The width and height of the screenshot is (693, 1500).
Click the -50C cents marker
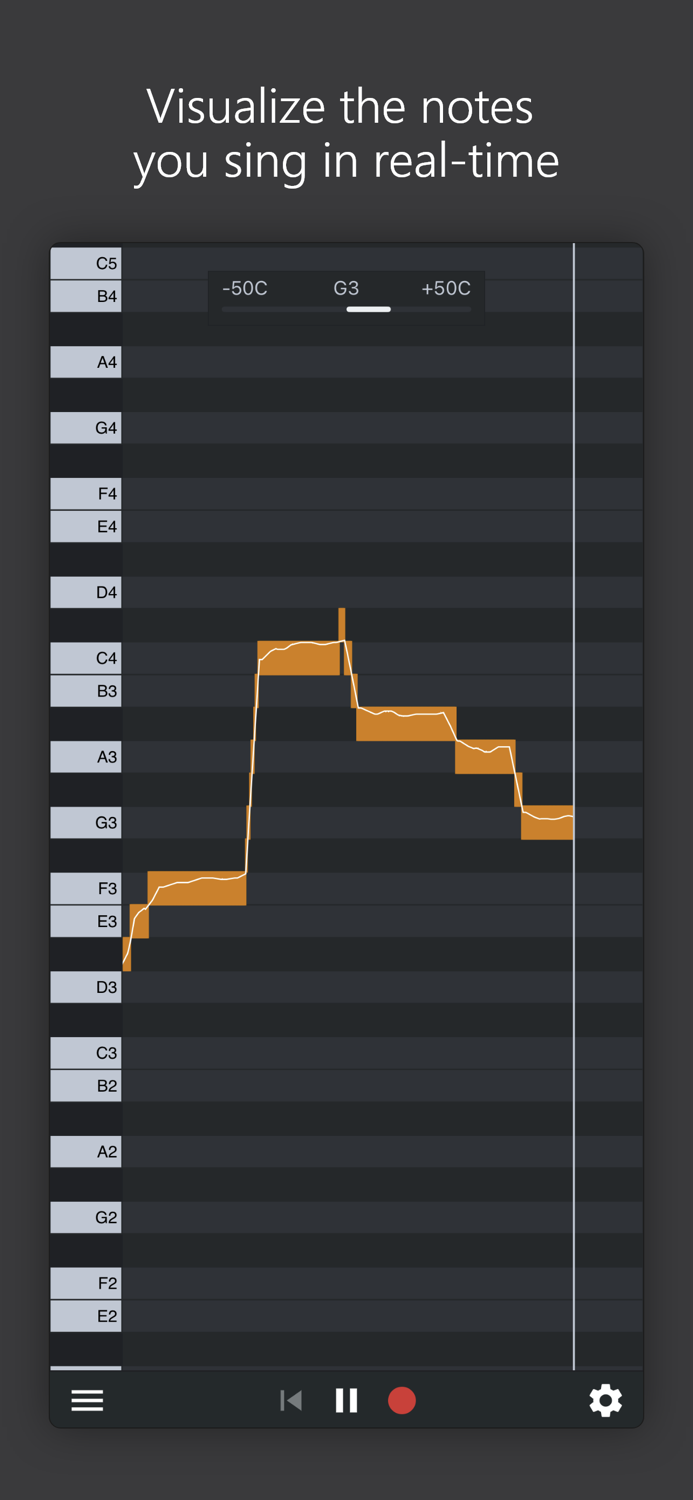pos(244,288)
